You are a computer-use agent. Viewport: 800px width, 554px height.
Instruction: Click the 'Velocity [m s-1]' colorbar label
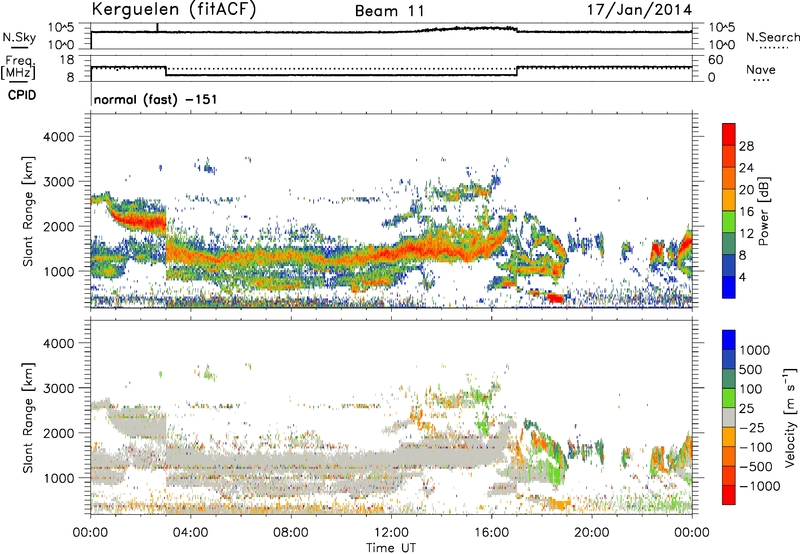pos(790,417)
